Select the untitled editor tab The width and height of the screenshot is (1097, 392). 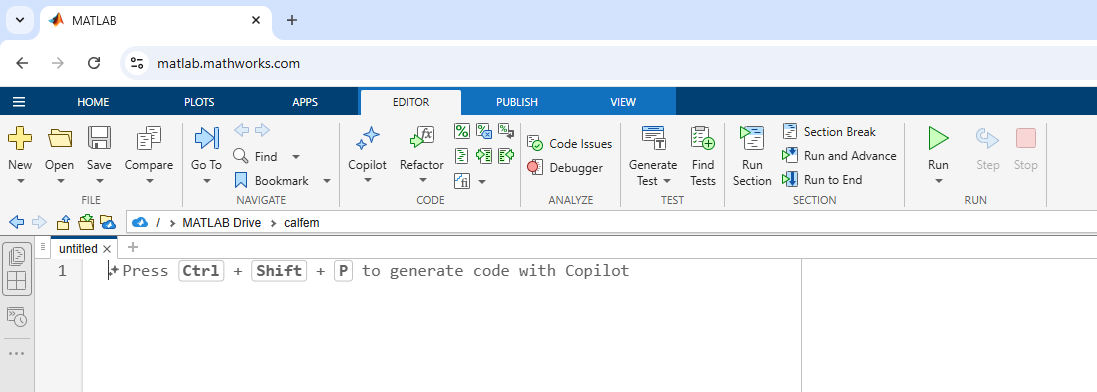pos(78,248)
